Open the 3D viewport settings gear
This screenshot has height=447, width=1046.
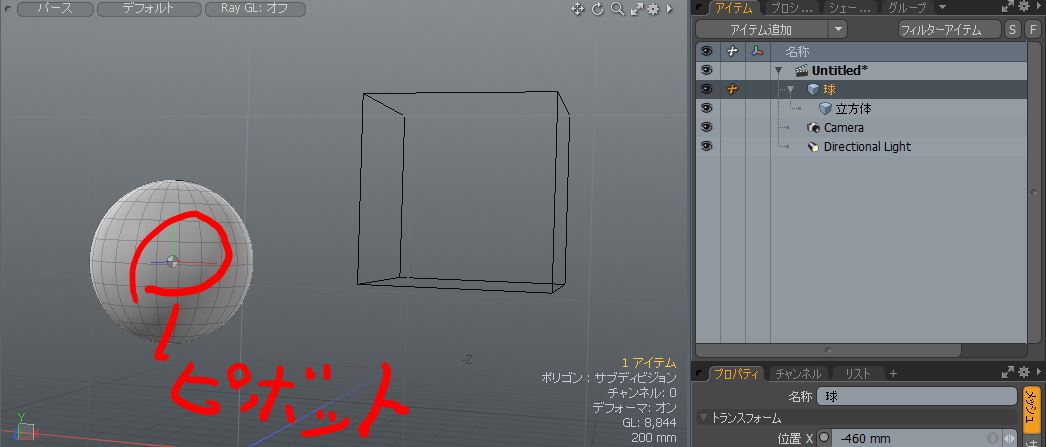[x=653, y=9]
